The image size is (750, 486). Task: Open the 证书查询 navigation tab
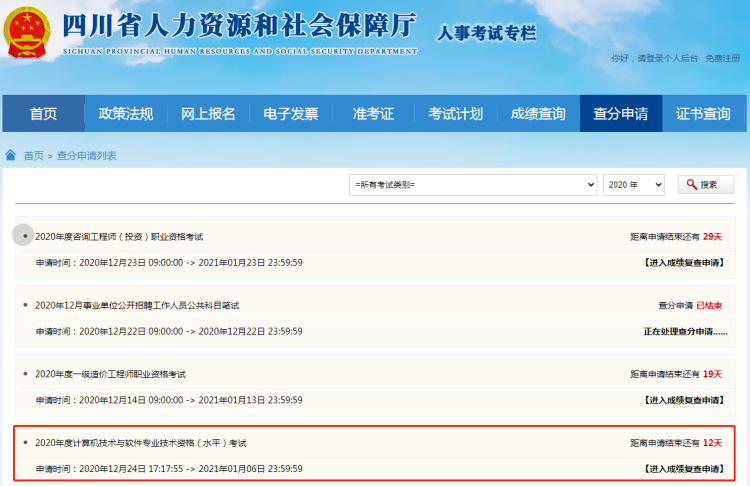pos(703,113)
